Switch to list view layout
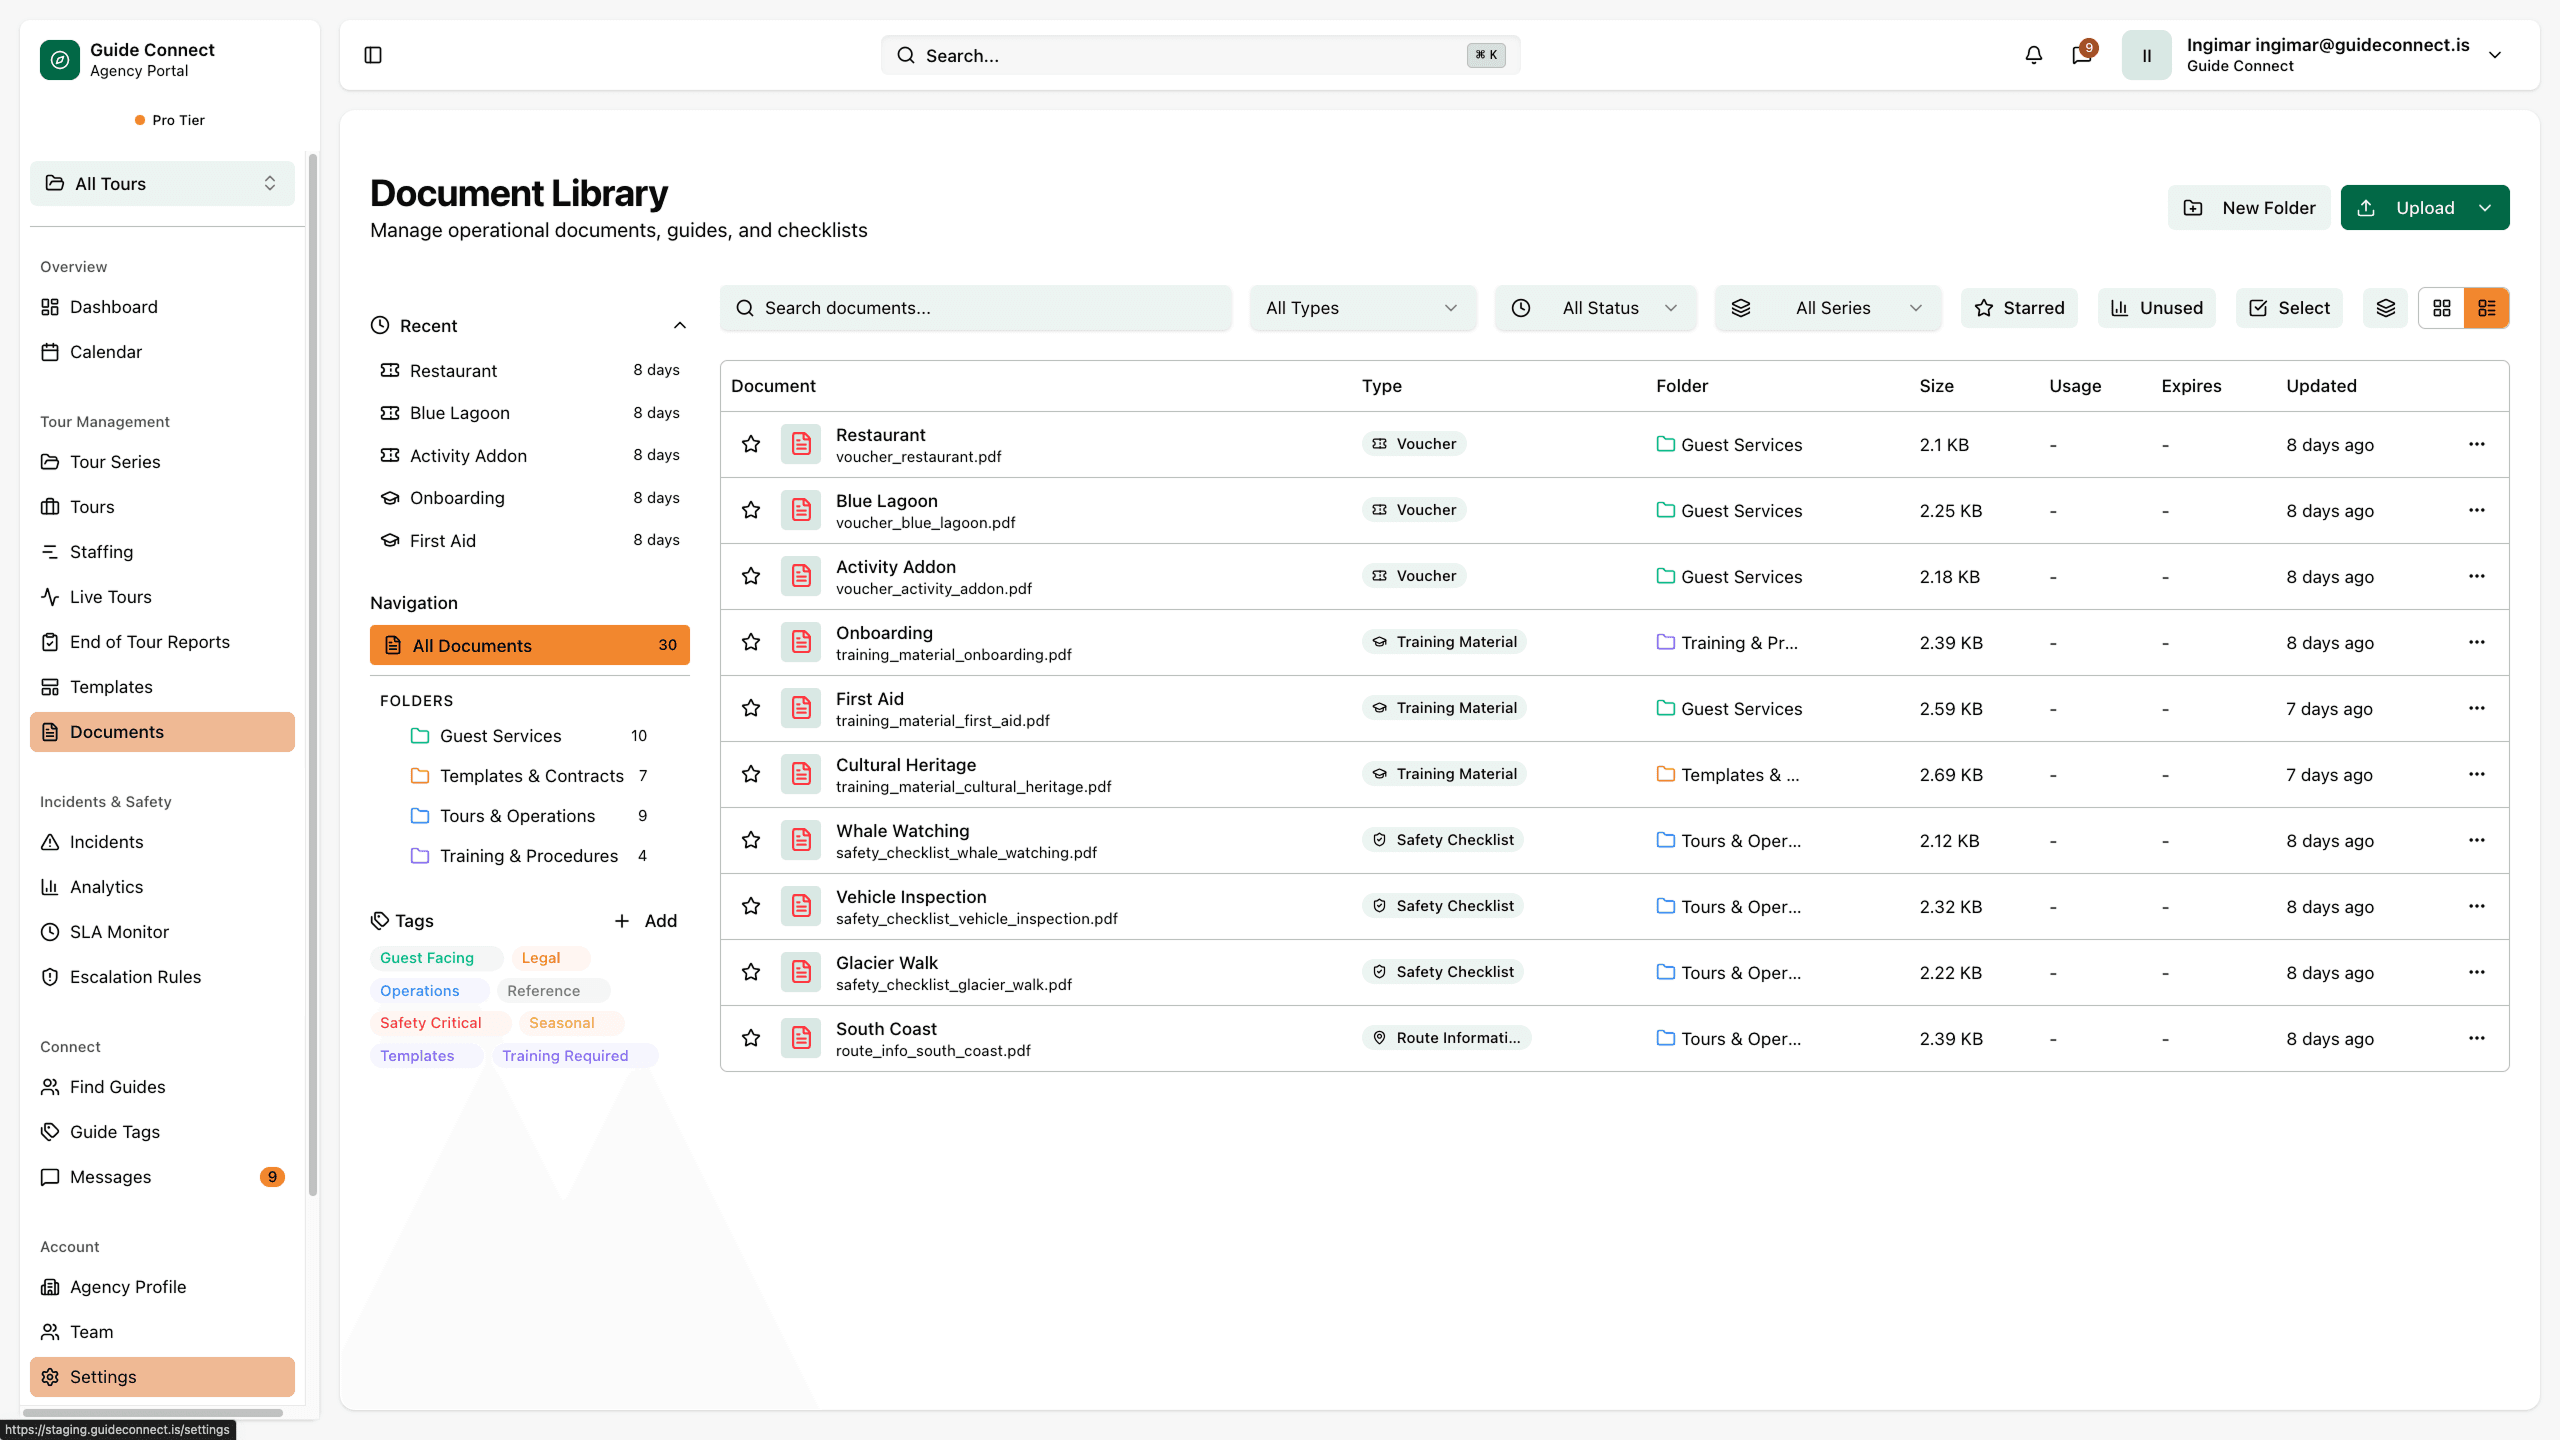Screen dimensions: 2560x1440 2486,308
